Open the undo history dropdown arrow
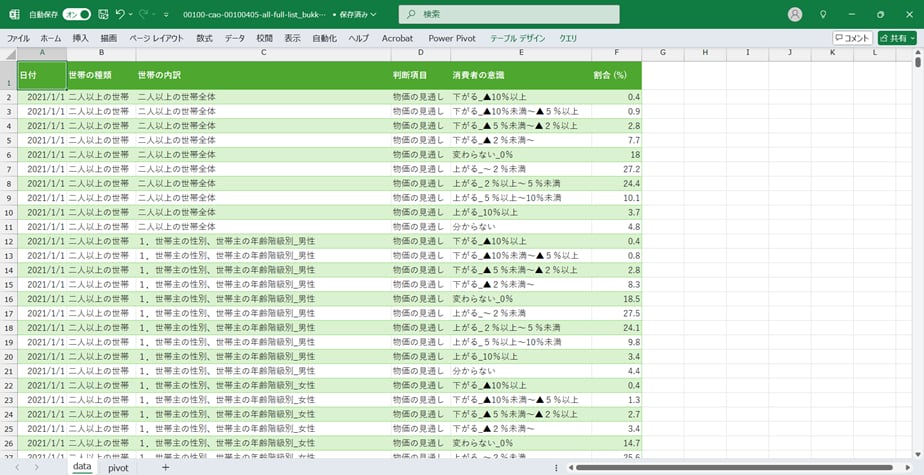924x475 pixels. pos(132,15)
